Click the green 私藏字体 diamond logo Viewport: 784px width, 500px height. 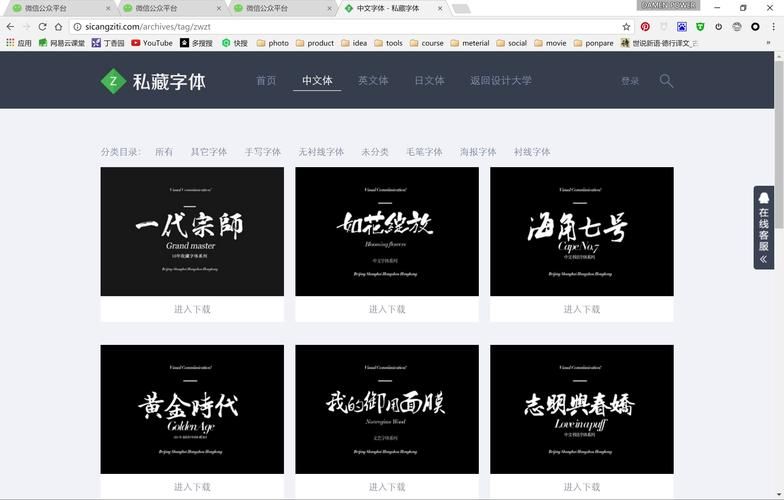[114, 81]
